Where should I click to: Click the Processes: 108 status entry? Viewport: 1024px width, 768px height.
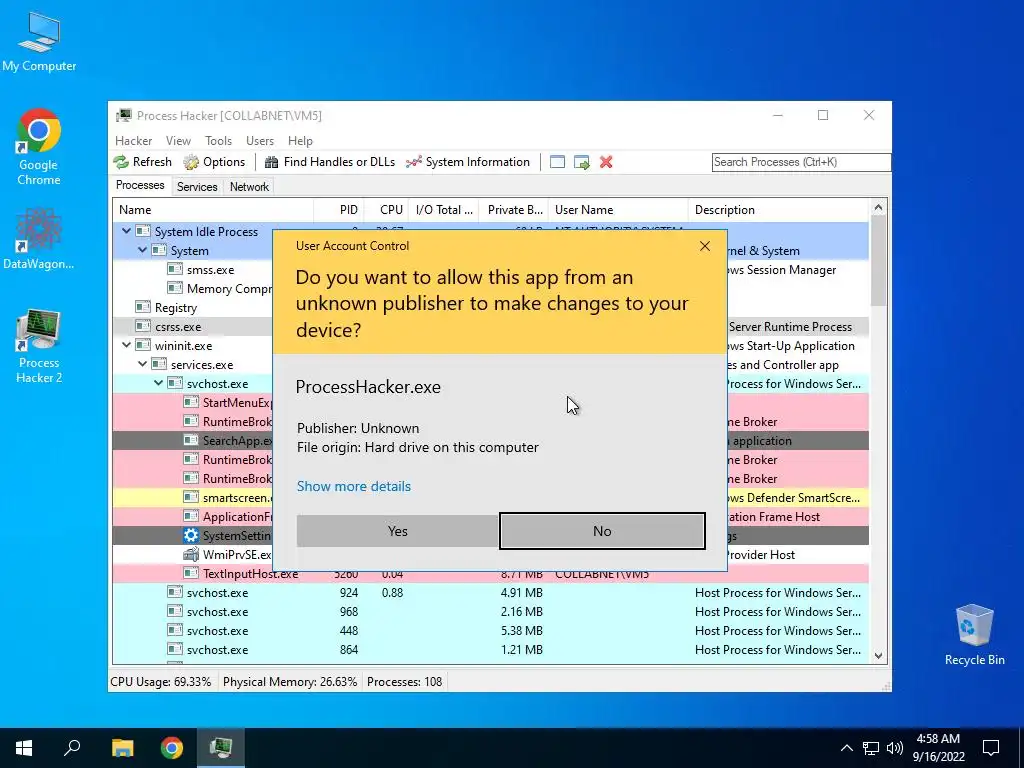404,682
